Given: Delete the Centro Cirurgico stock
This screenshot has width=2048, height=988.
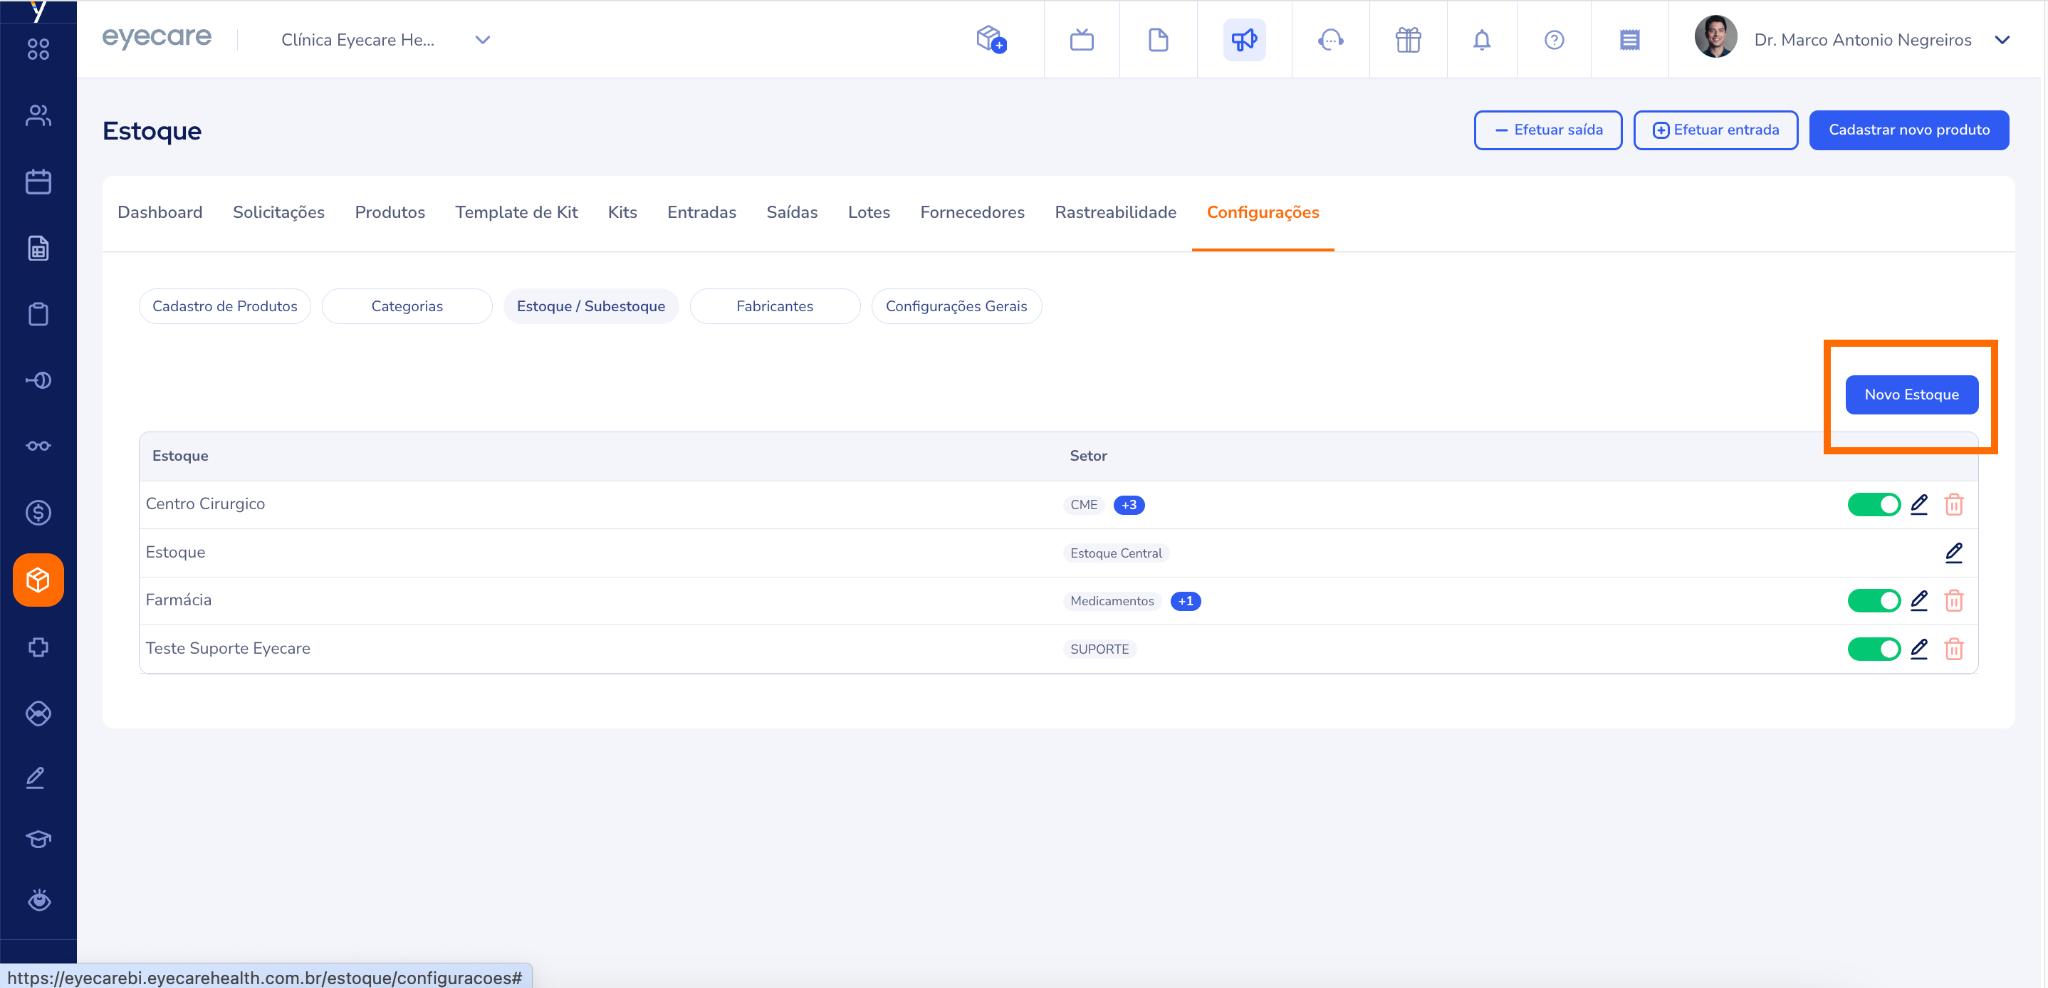Looking at the screenshot, I should pyautogui.click(x=1954, y=505).
